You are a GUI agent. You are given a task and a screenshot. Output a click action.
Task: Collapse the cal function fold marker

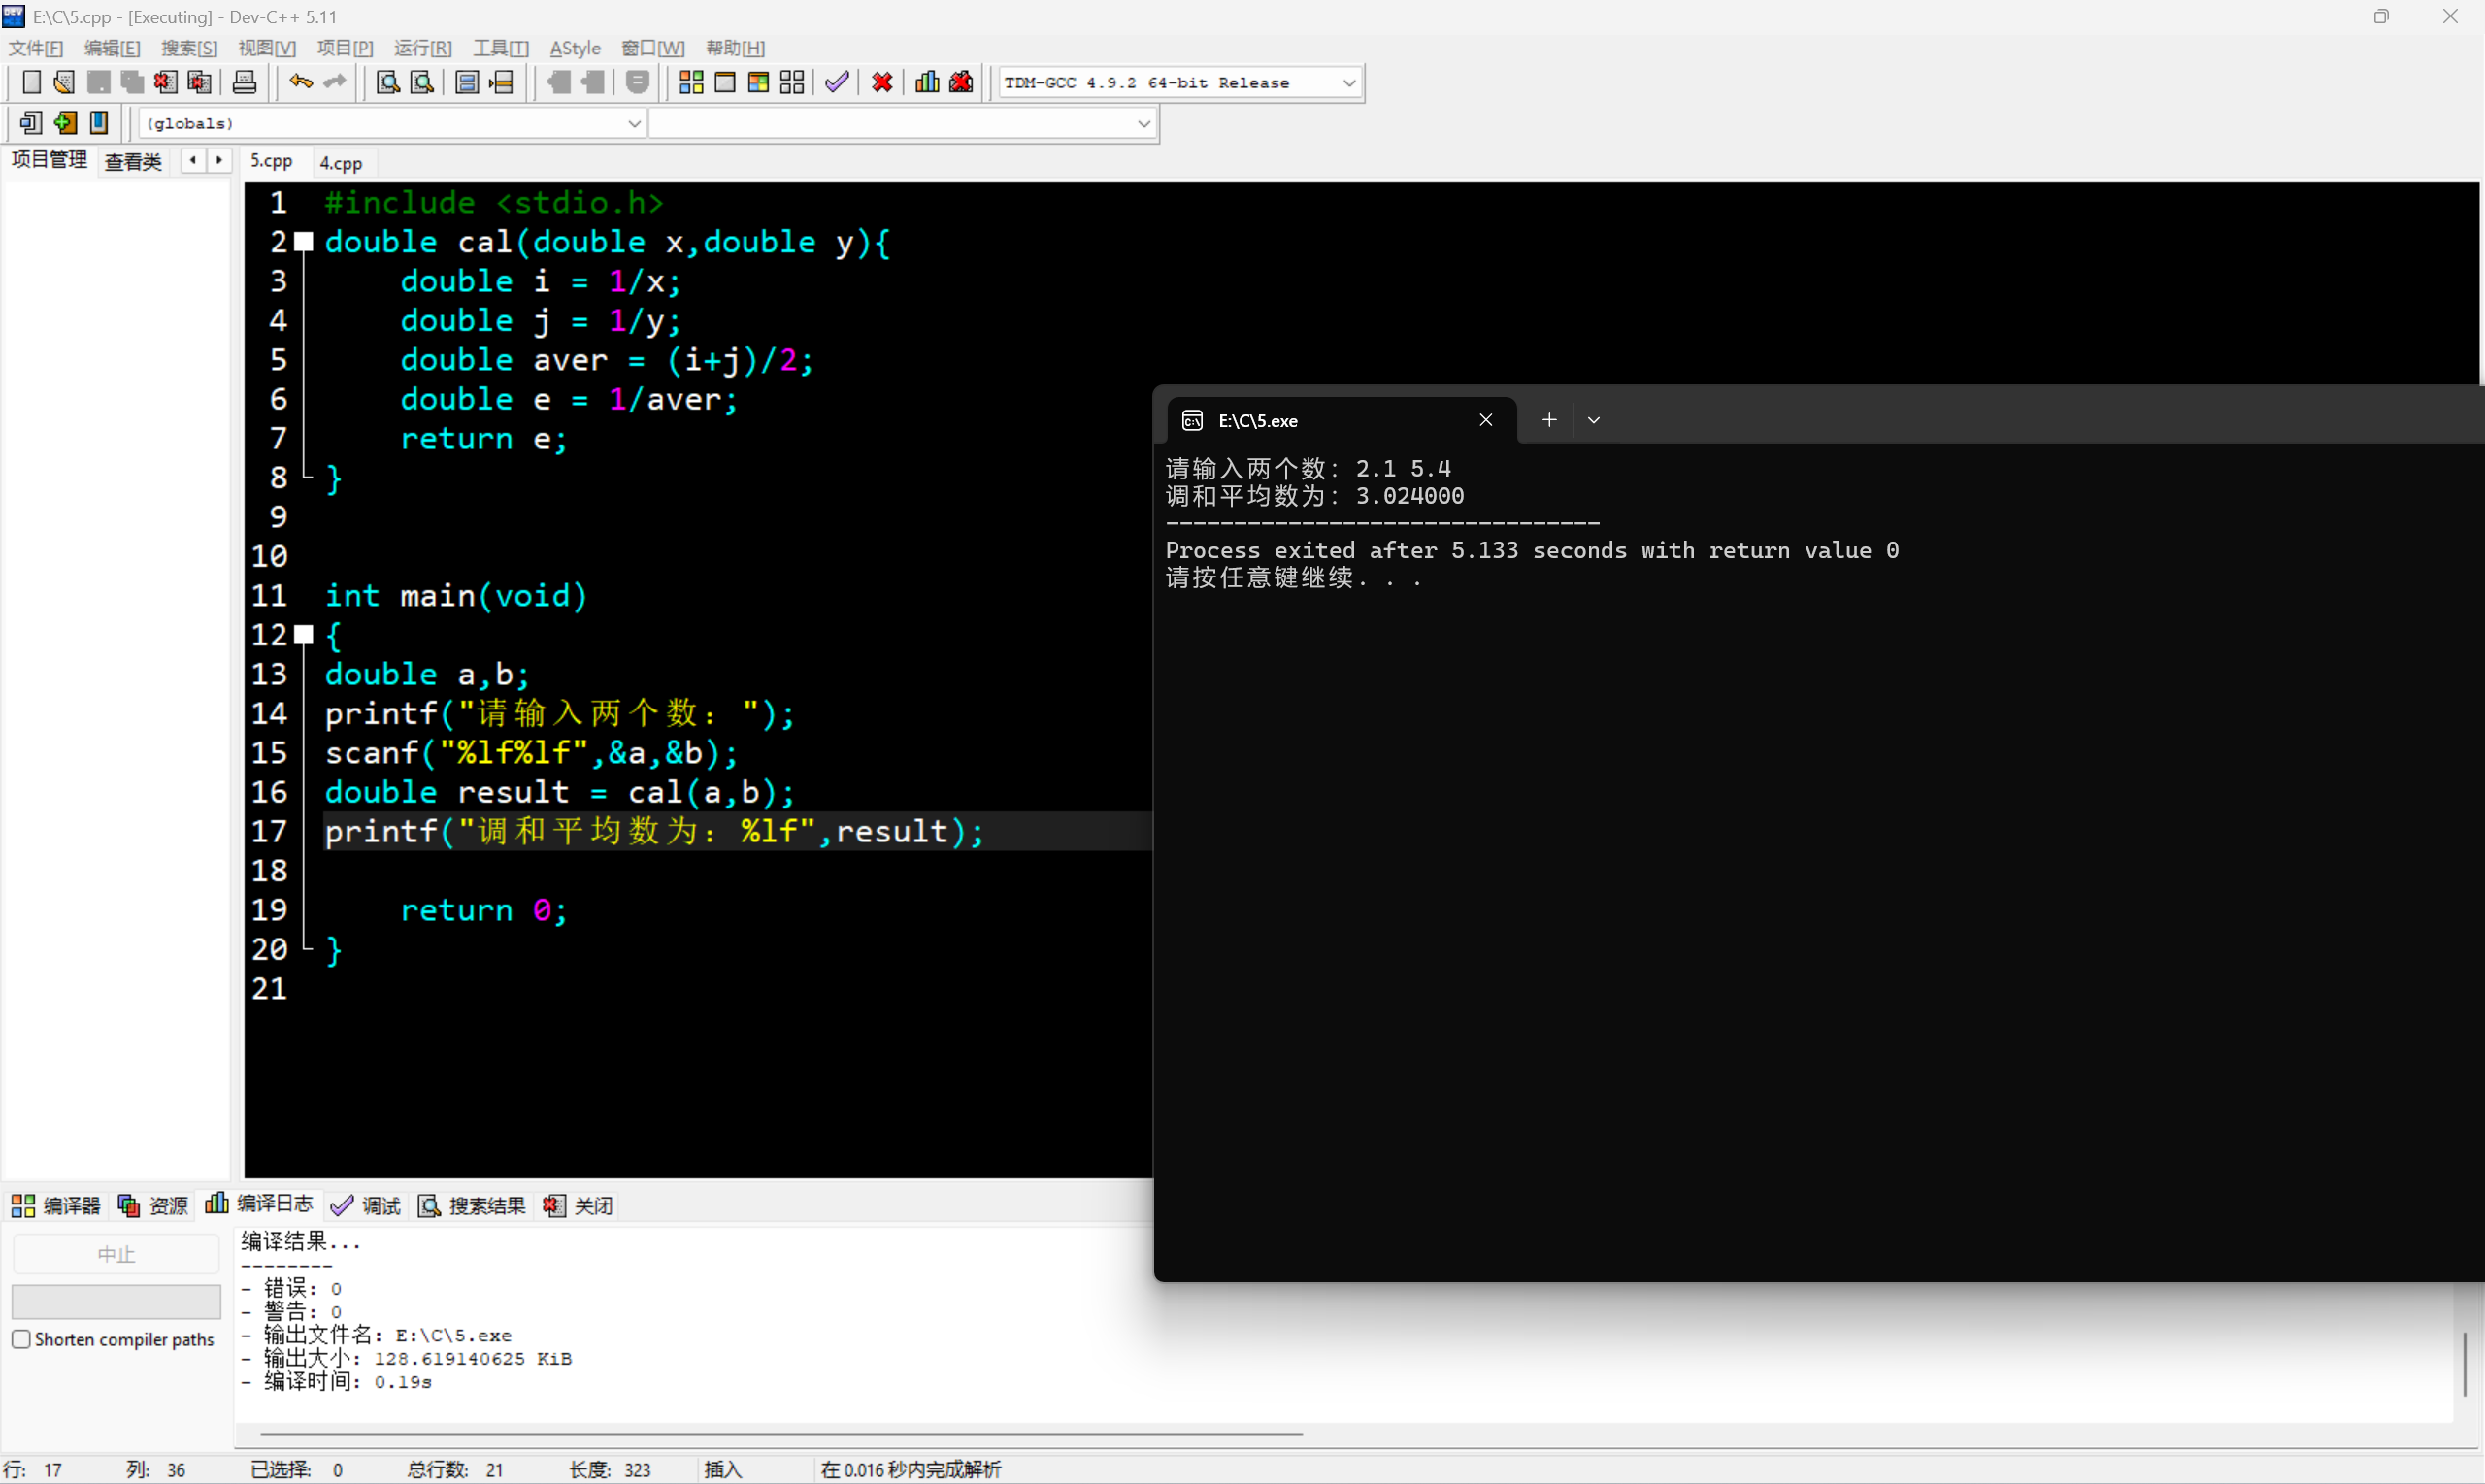(x=304, y=242)
